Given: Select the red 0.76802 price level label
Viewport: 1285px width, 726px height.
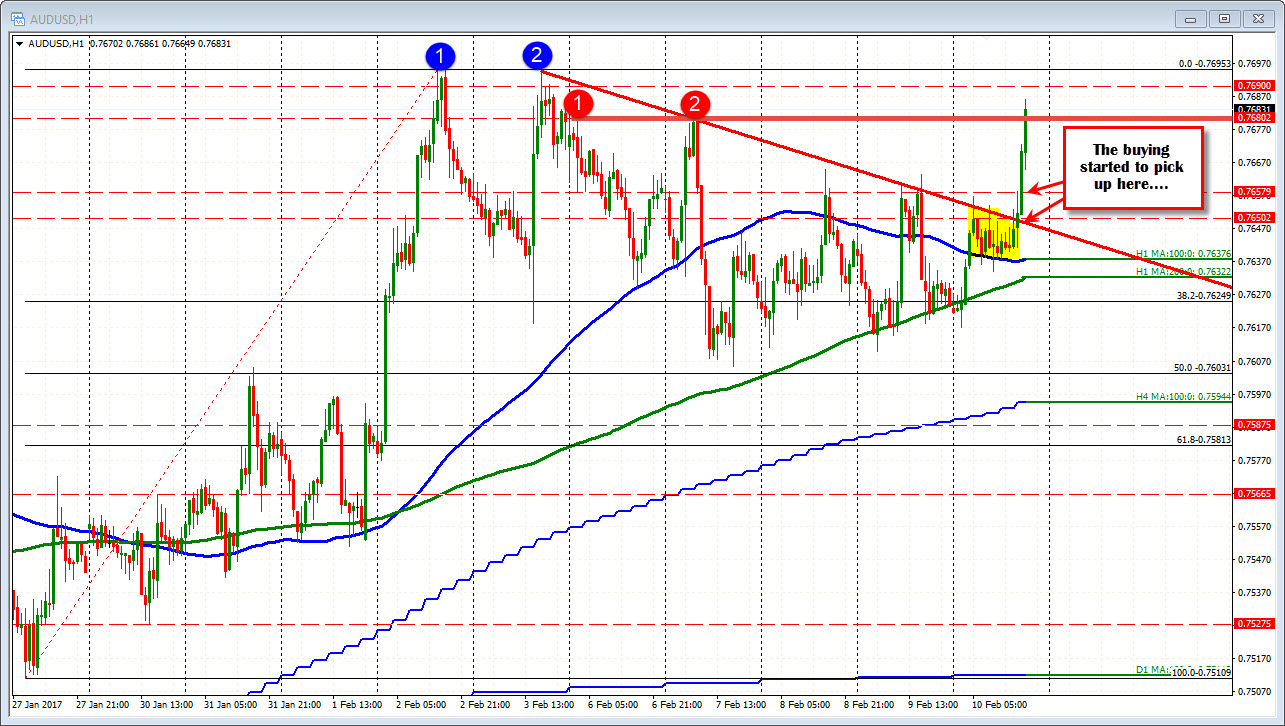Looking at the screenshot, I should tap(1254, 119).
